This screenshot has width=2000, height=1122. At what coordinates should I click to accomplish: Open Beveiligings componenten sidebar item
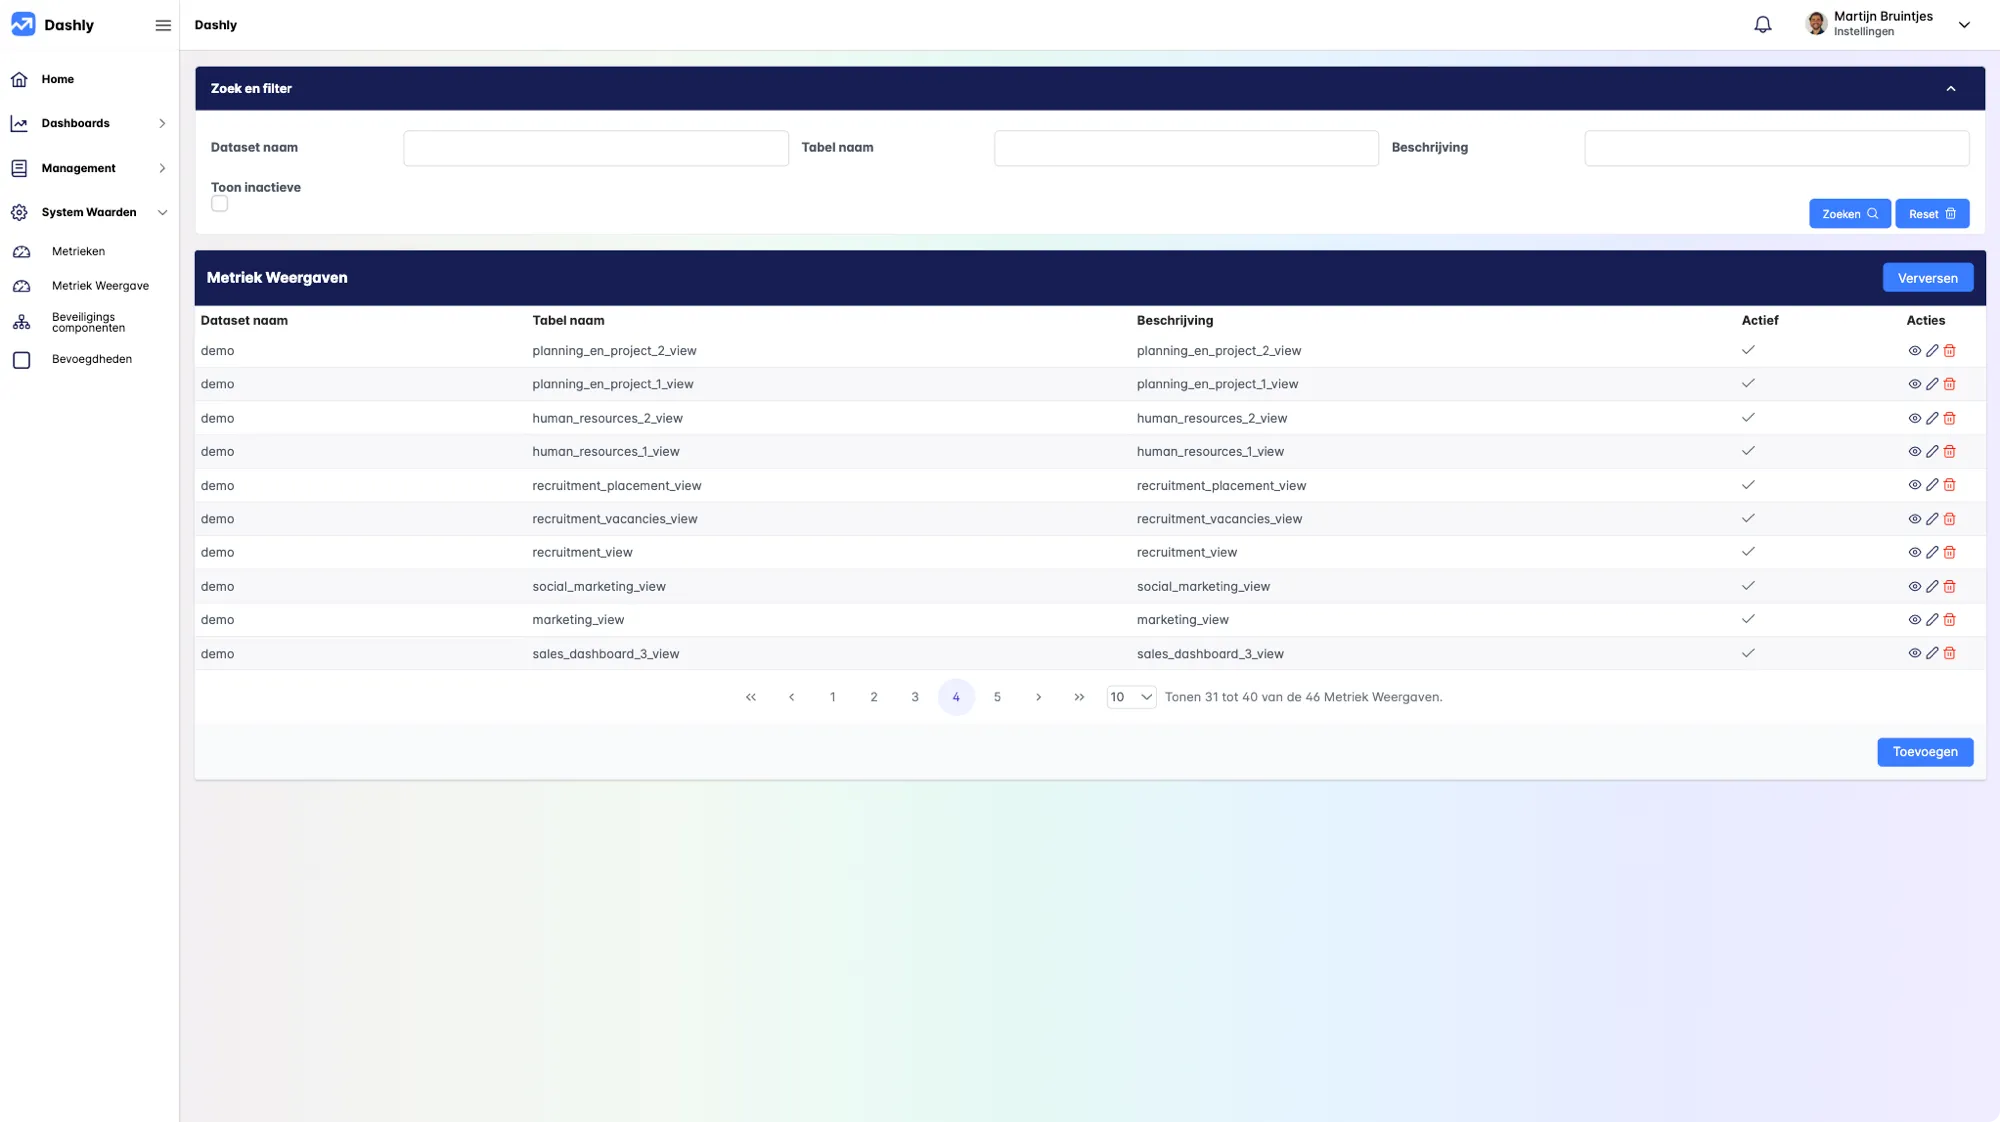88,322
